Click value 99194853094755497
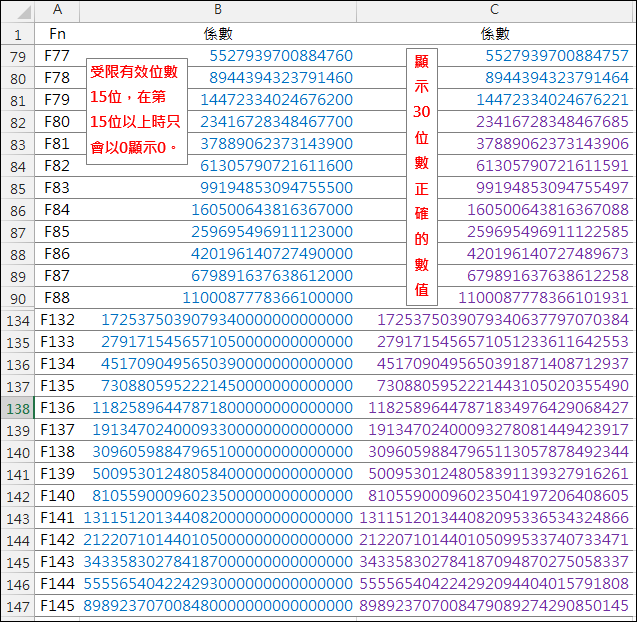637x622 pixels. pos(552,187)
